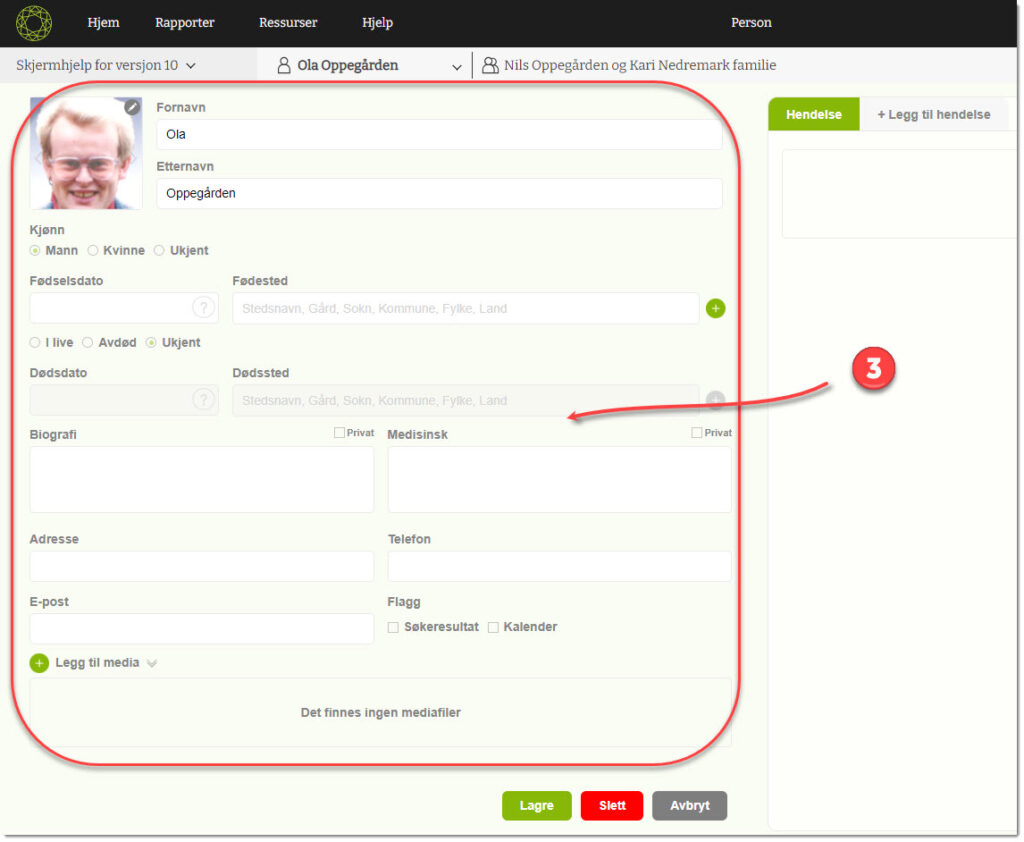Open the Rapporter menu

(185, 23)
